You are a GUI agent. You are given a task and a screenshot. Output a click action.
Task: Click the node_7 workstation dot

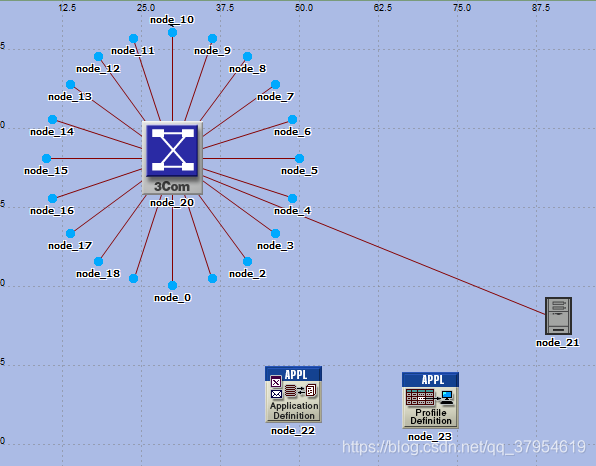(x=276, y=84)
